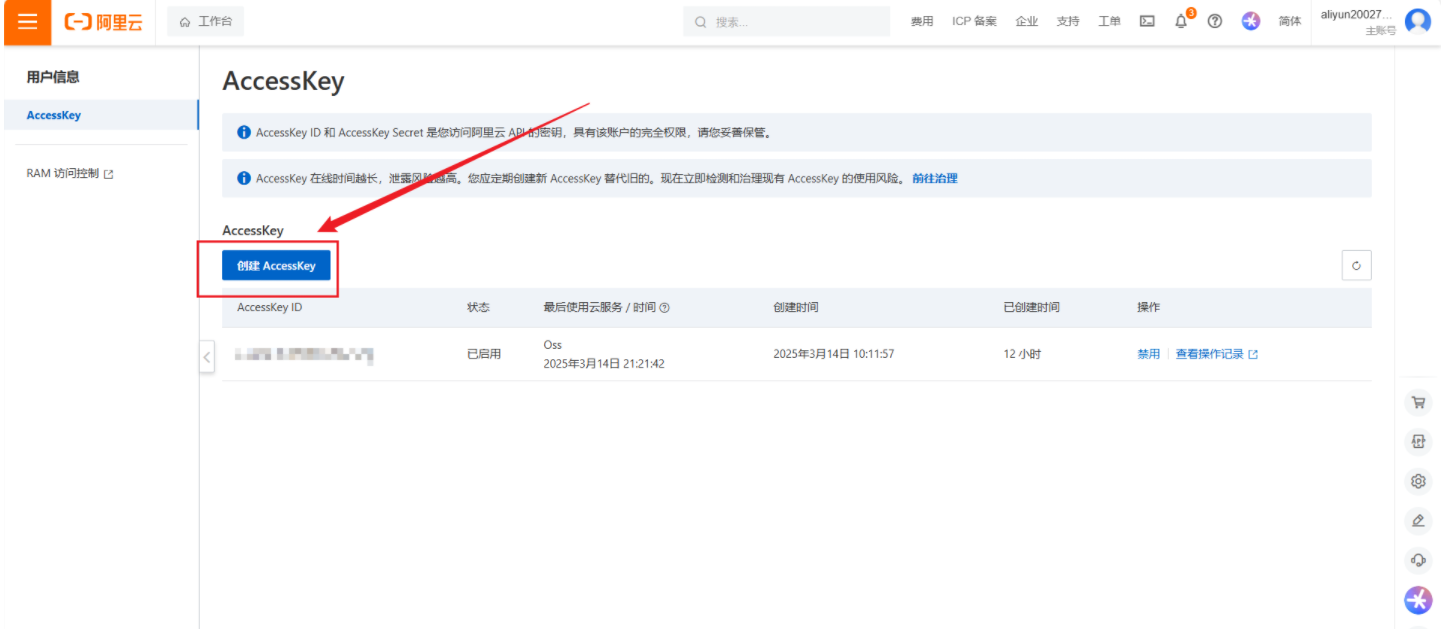Collapse the left sidebar with arrow handle
The width and height of the screenshot is (1455, 629).
pos(207,357)
